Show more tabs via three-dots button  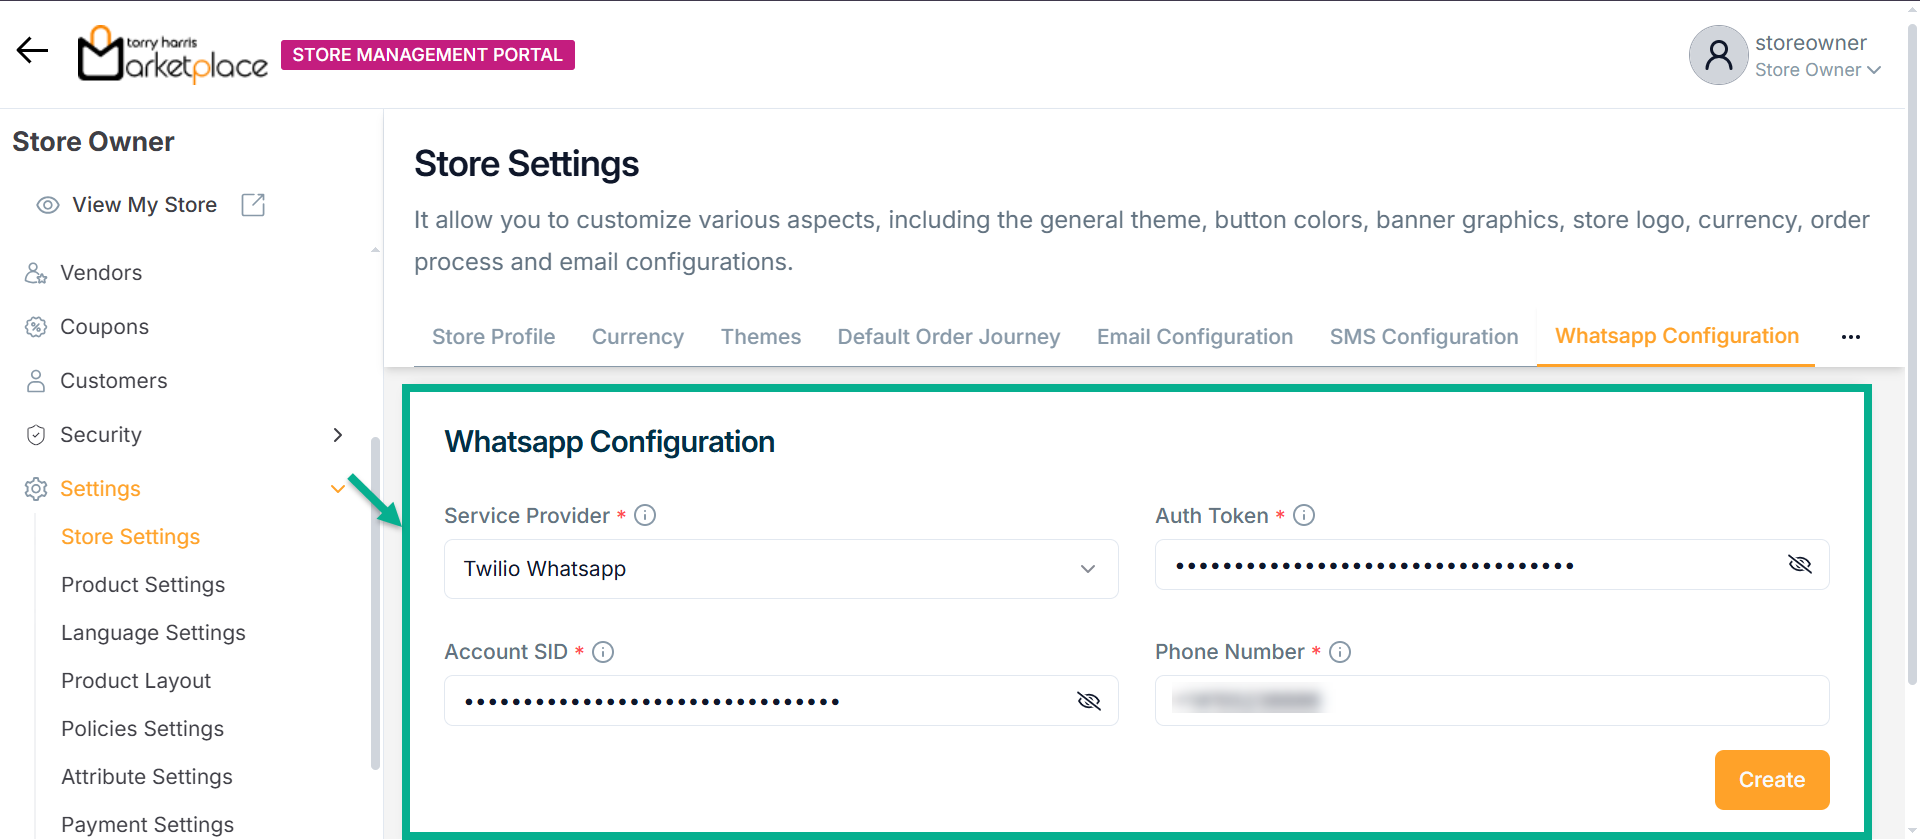coord(1850,337)
